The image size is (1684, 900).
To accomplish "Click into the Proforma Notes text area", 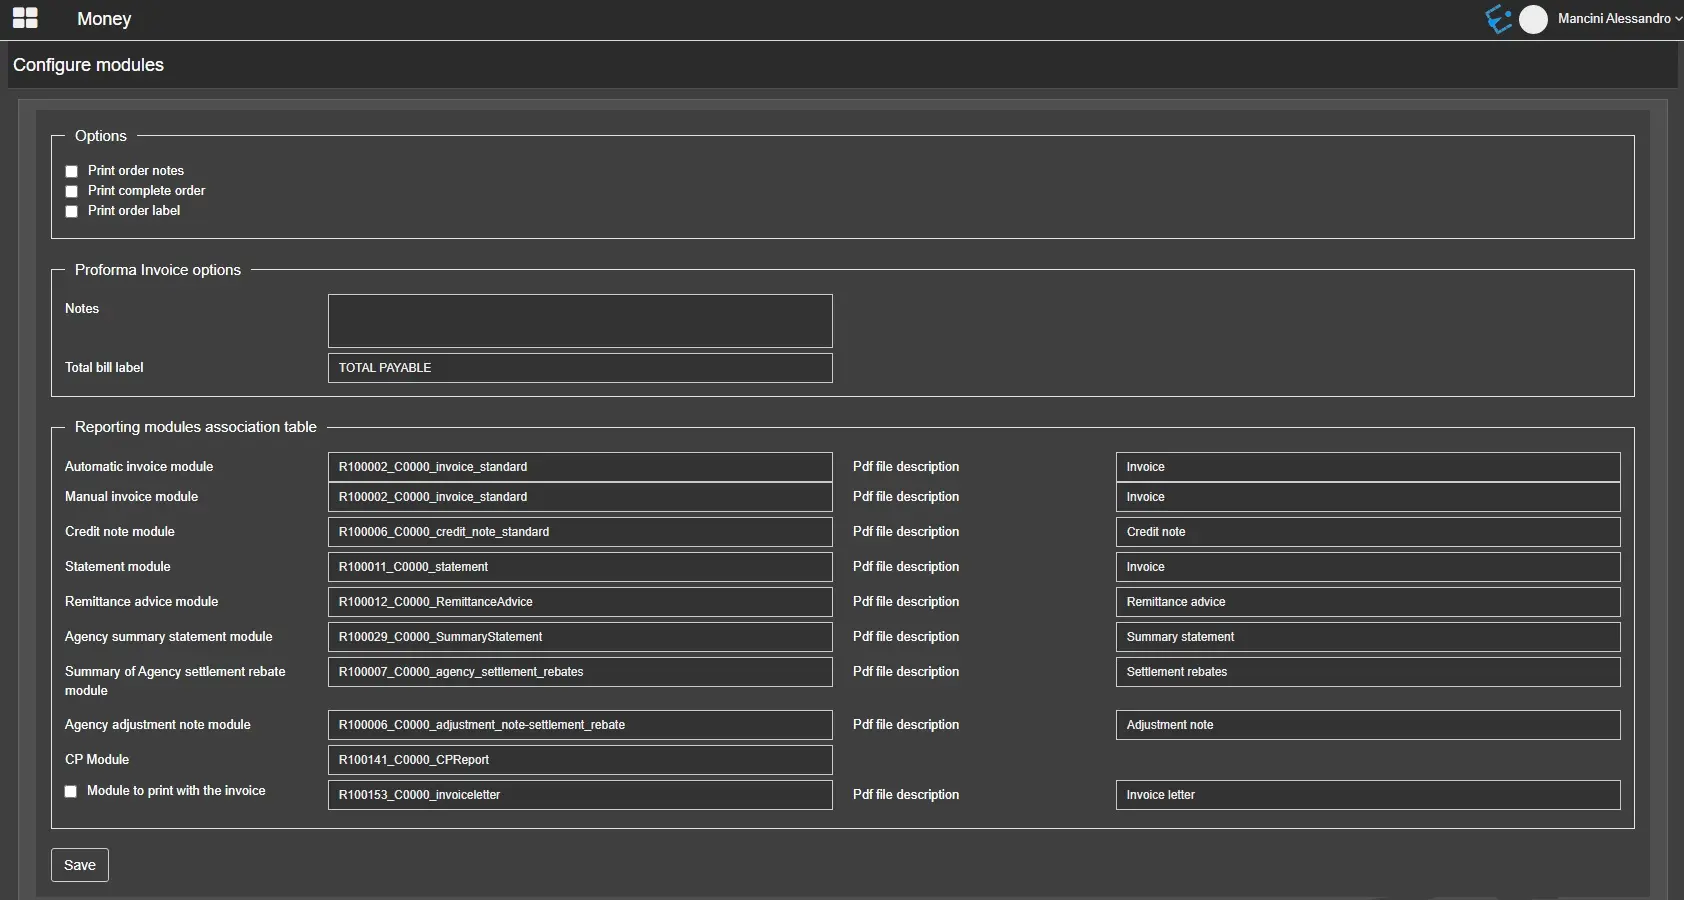I will (580, 321).
